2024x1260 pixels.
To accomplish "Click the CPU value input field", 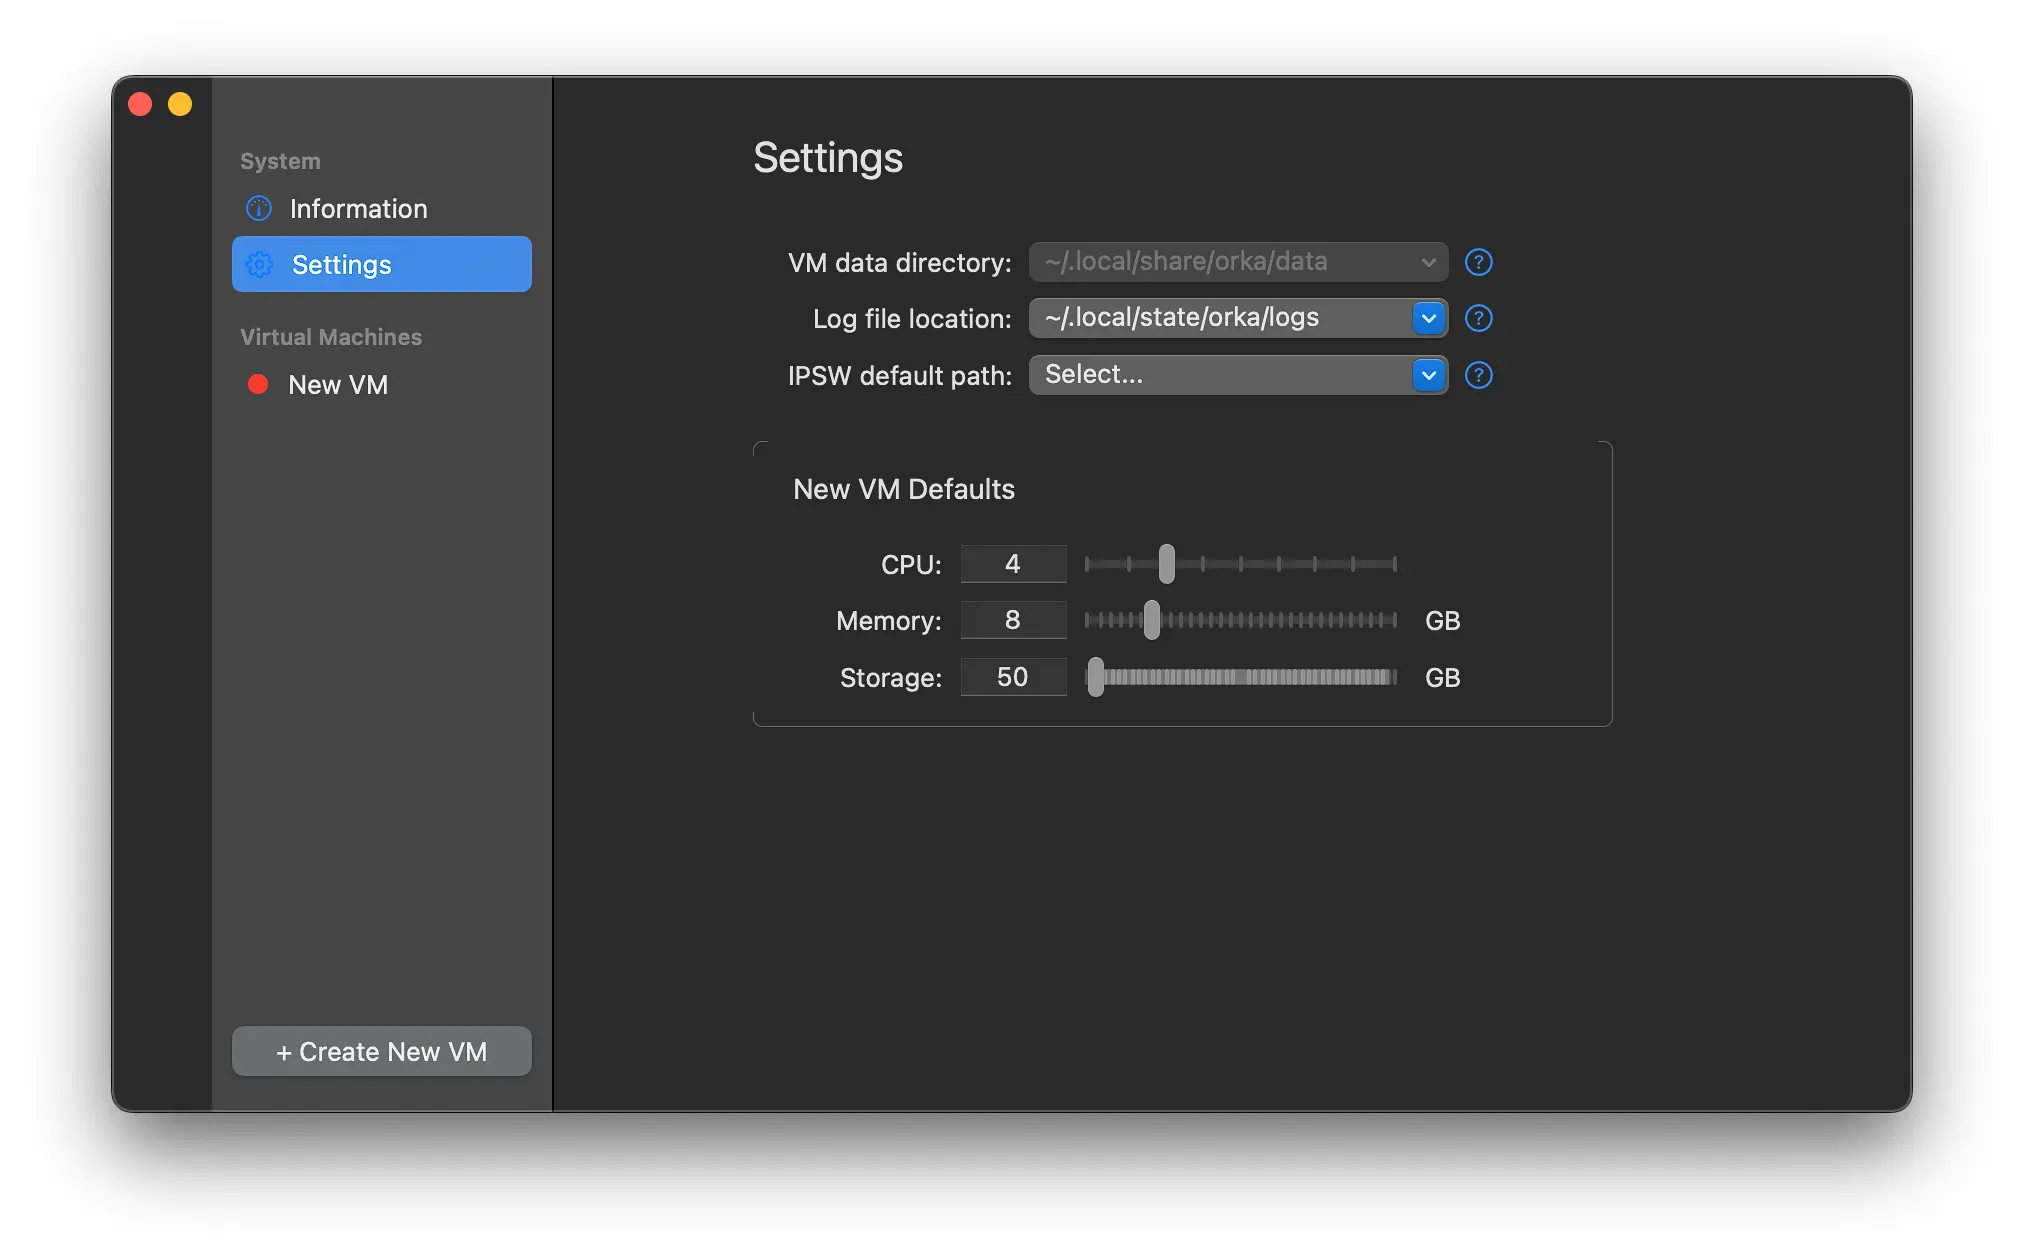I will tap(1011, 563).
